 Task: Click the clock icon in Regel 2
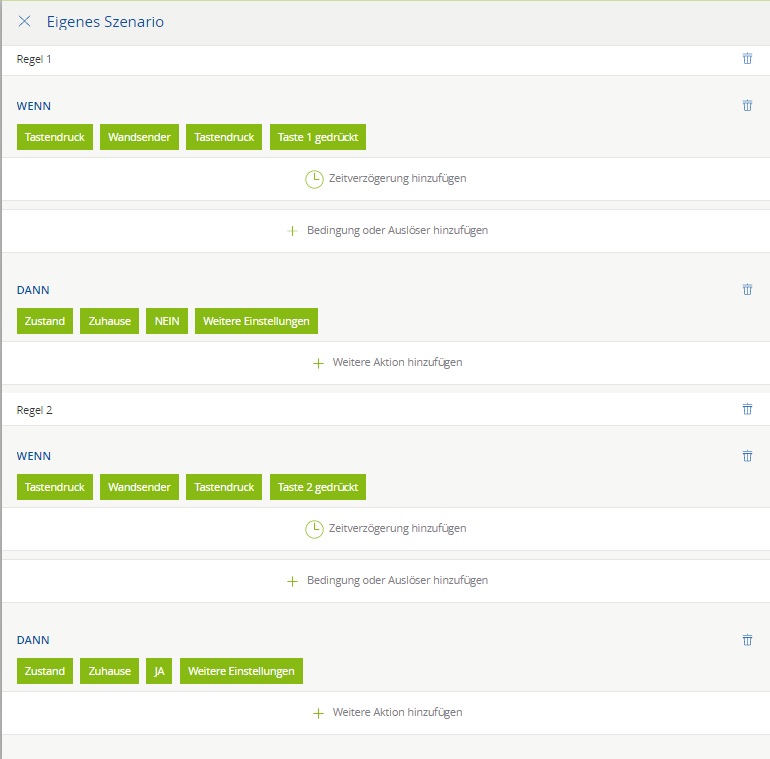[314, 528]
